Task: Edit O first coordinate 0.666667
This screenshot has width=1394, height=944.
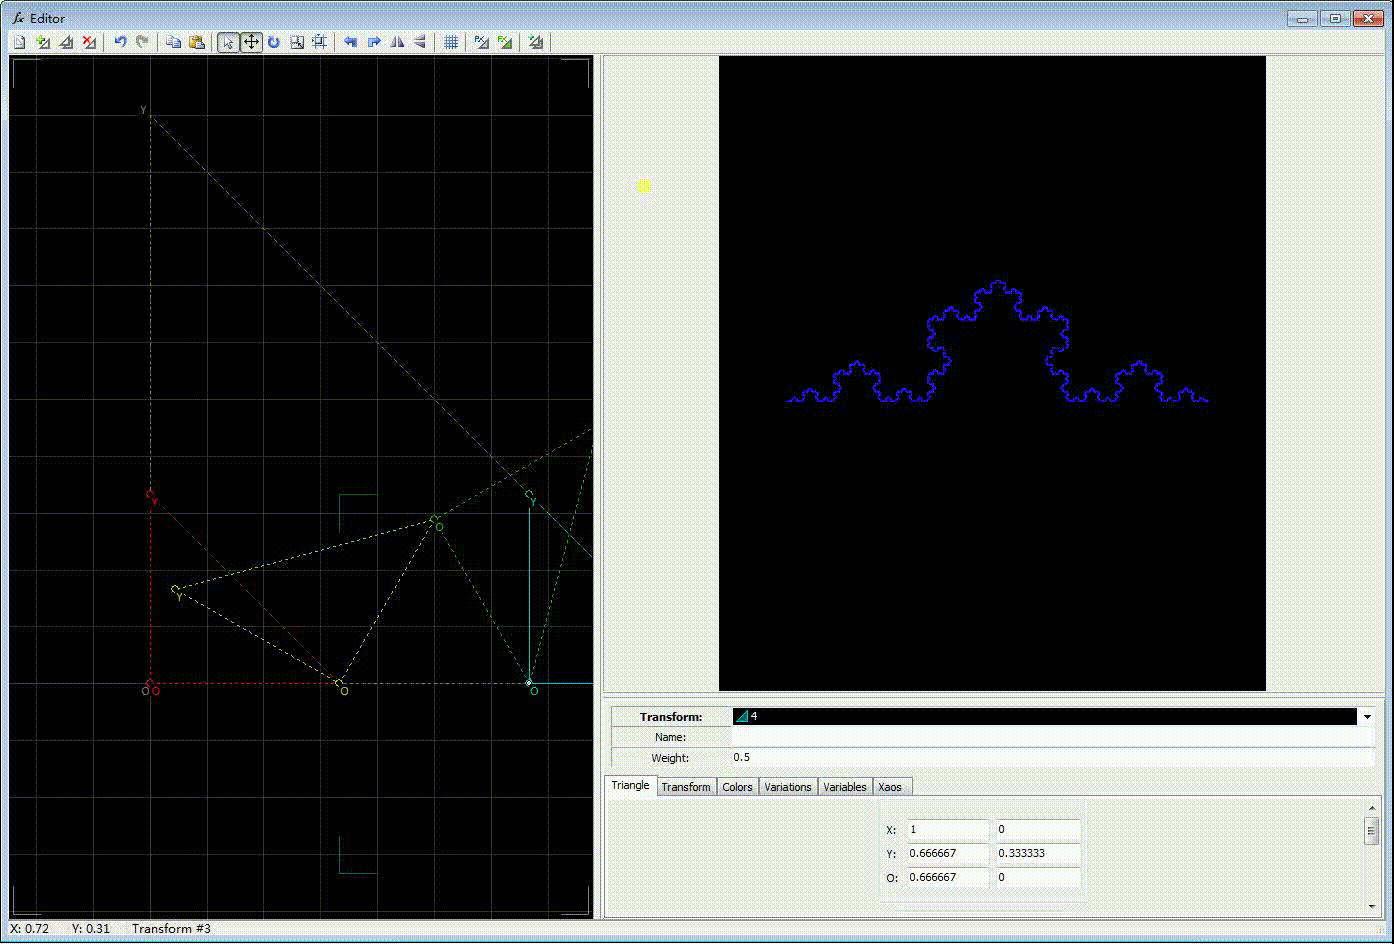Action: click(x=947, y=878)
